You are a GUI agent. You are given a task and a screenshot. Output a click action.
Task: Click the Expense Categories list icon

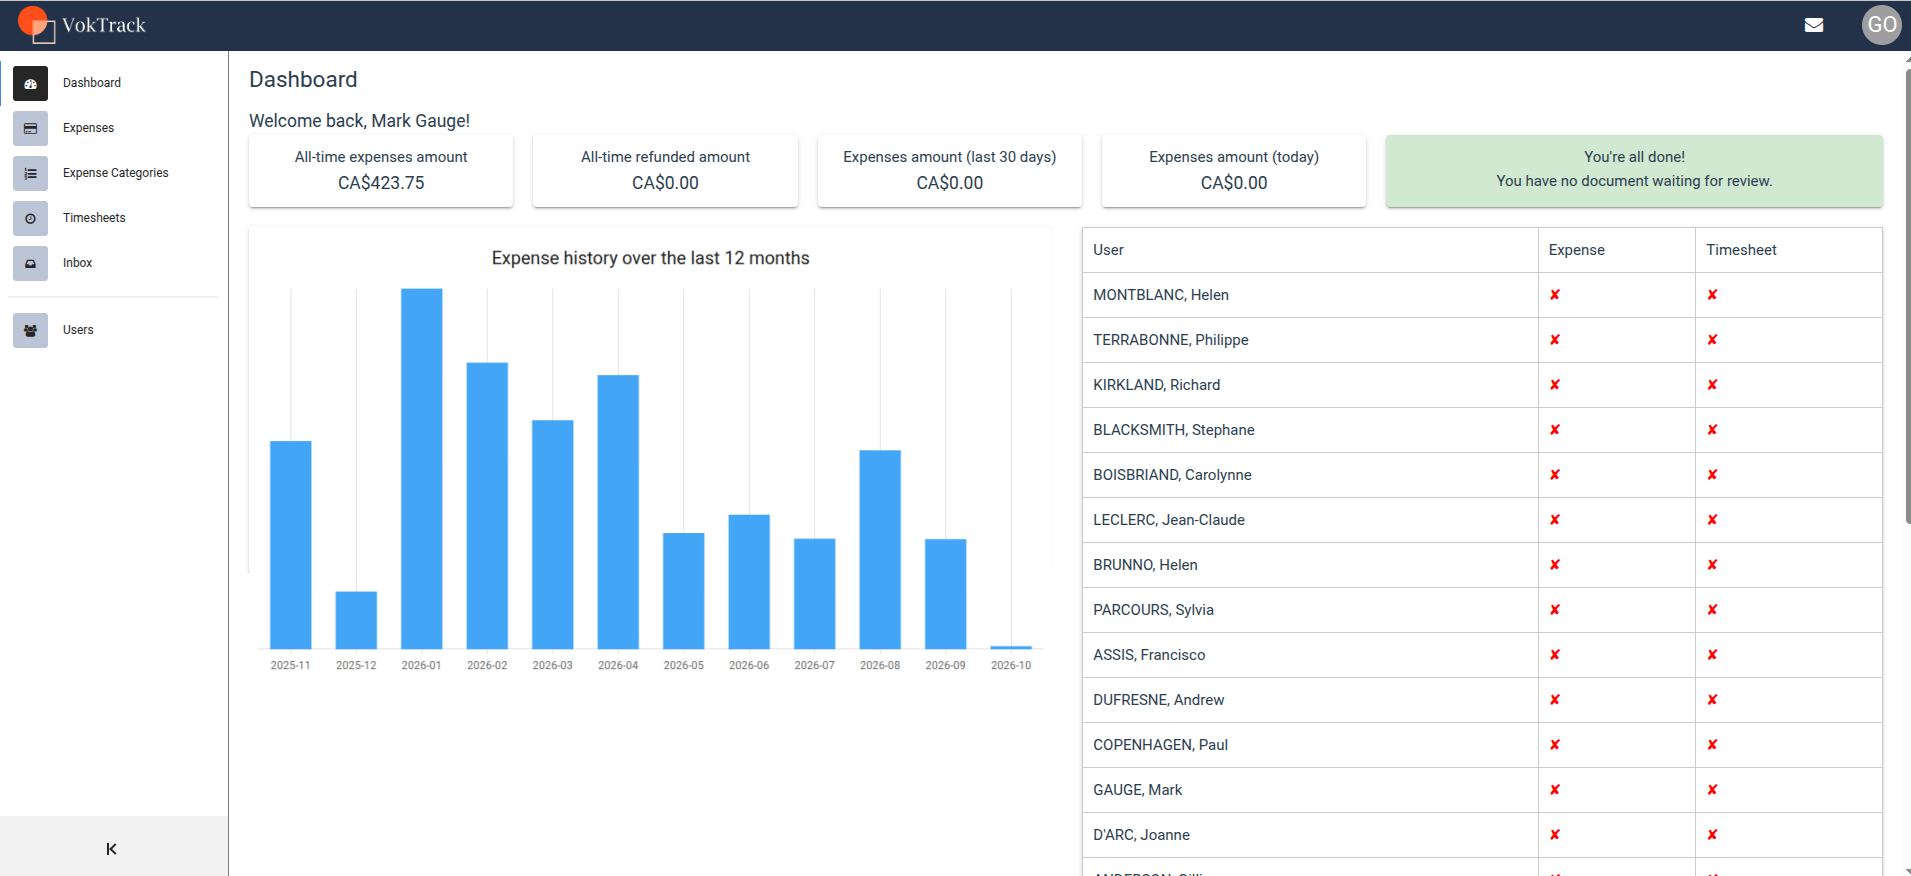click(x=30, y=174)
